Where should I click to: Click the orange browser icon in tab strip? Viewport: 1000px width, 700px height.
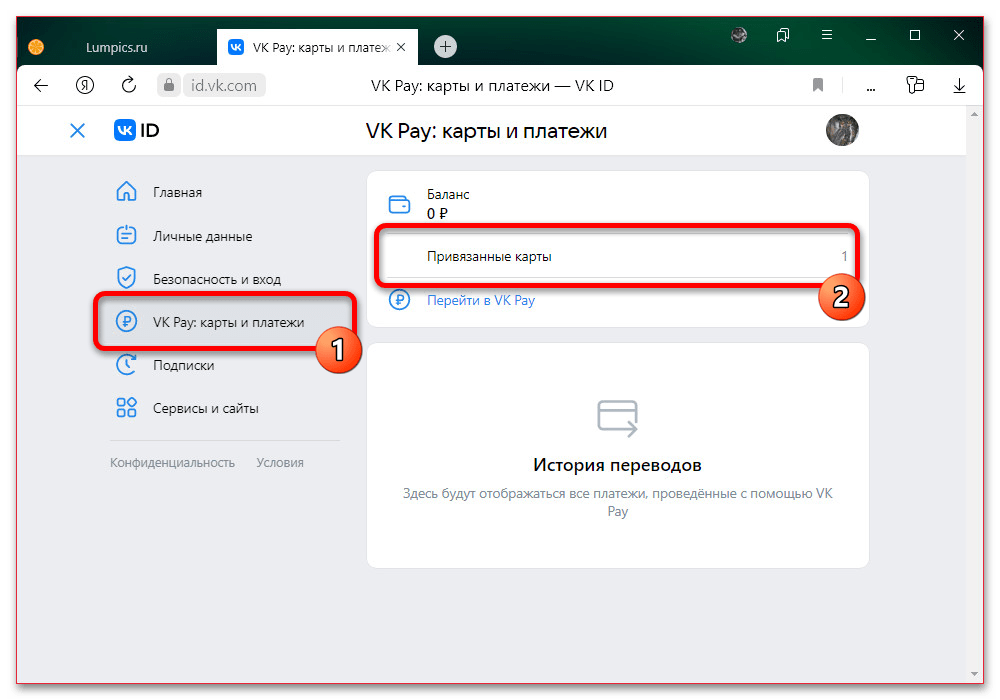pyautogui.click(x=36, y=47)
